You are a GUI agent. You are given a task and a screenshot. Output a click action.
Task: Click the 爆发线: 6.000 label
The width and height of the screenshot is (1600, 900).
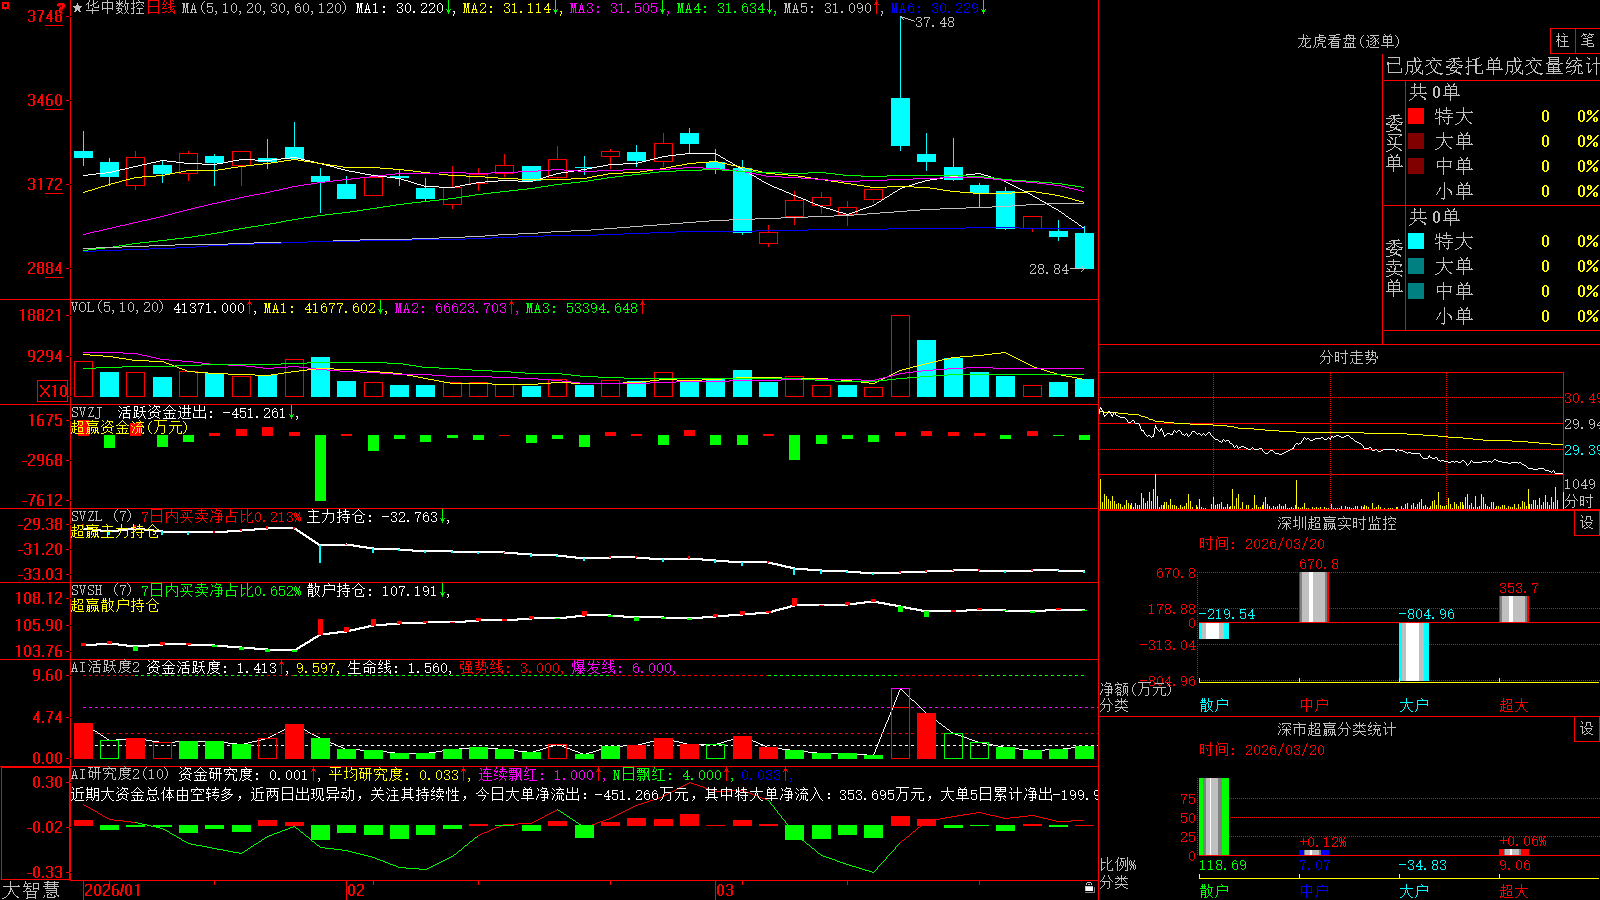coord(623,668)
